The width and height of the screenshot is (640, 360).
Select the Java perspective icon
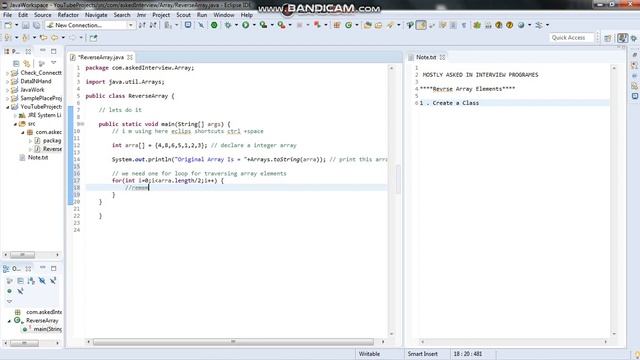(622, 38)
